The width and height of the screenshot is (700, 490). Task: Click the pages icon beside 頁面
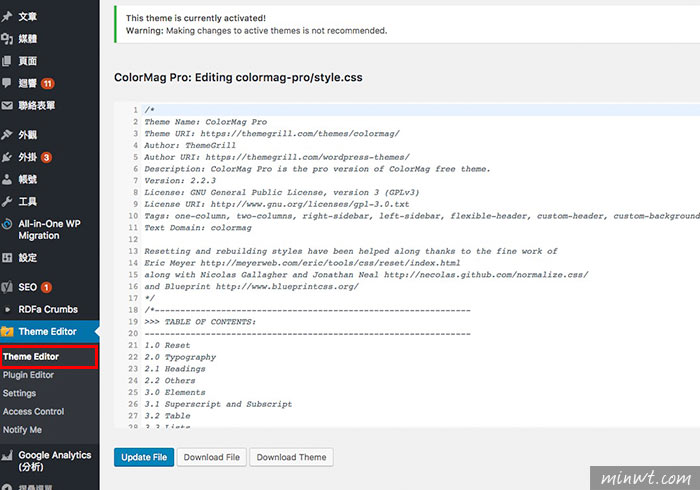pos(7,61)
